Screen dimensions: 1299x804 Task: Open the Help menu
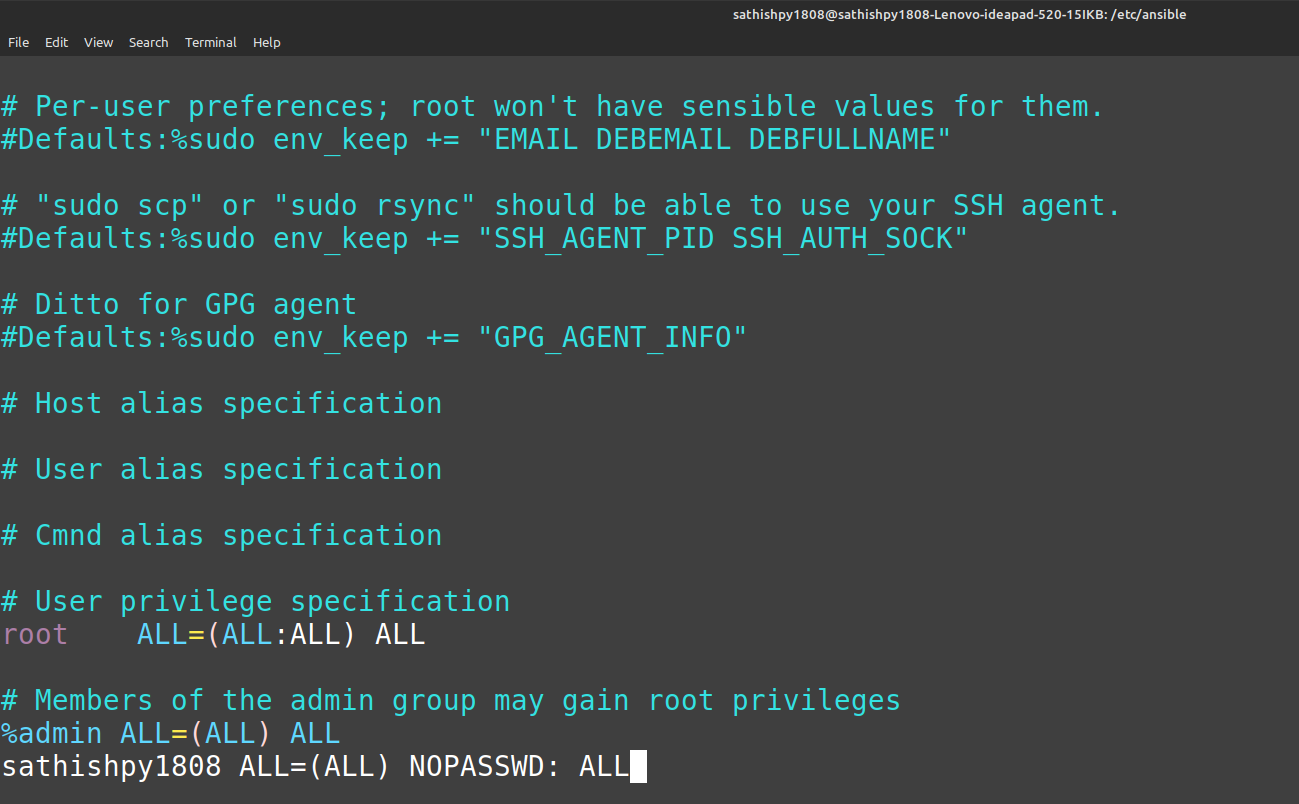266,42
